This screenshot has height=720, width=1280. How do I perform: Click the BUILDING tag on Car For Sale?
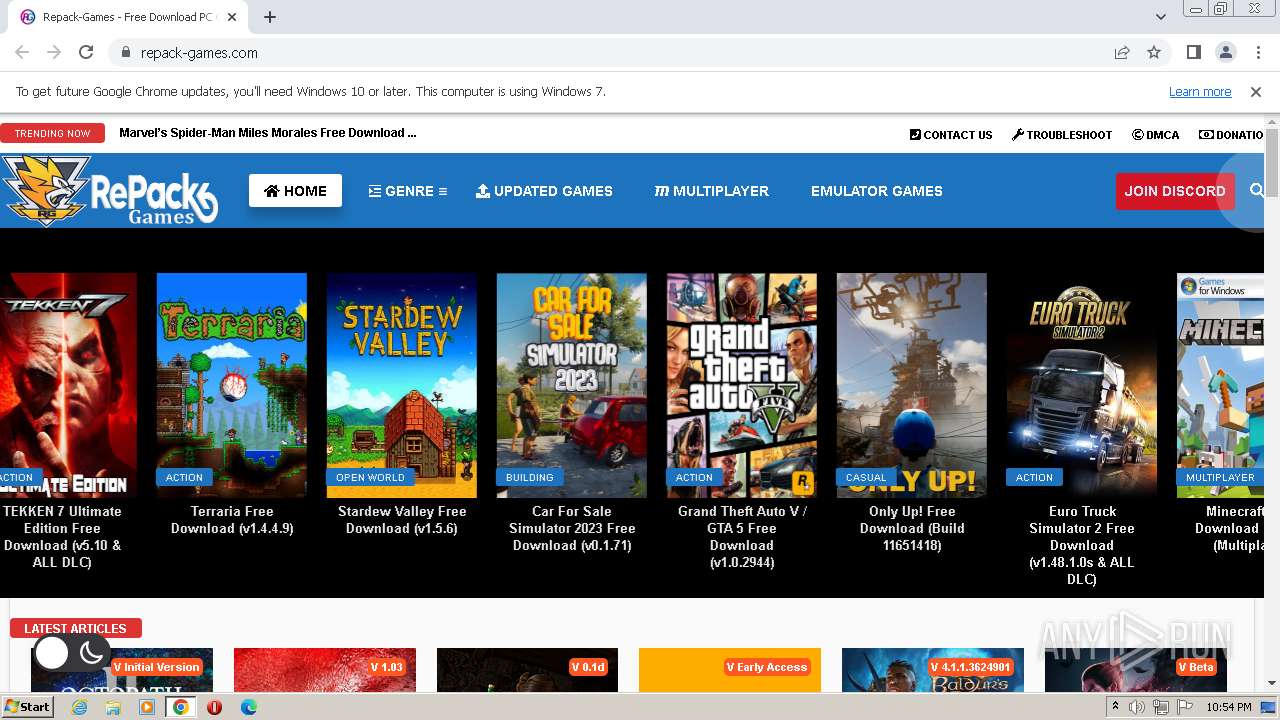(530, 477)
